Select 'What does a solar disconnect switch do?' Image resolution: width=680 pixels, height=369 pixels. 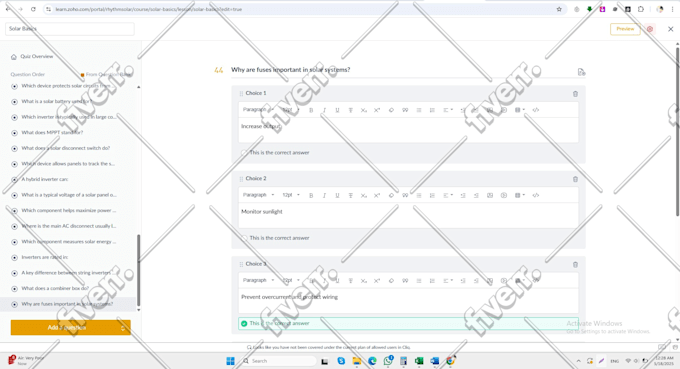[x=65, y=148]
